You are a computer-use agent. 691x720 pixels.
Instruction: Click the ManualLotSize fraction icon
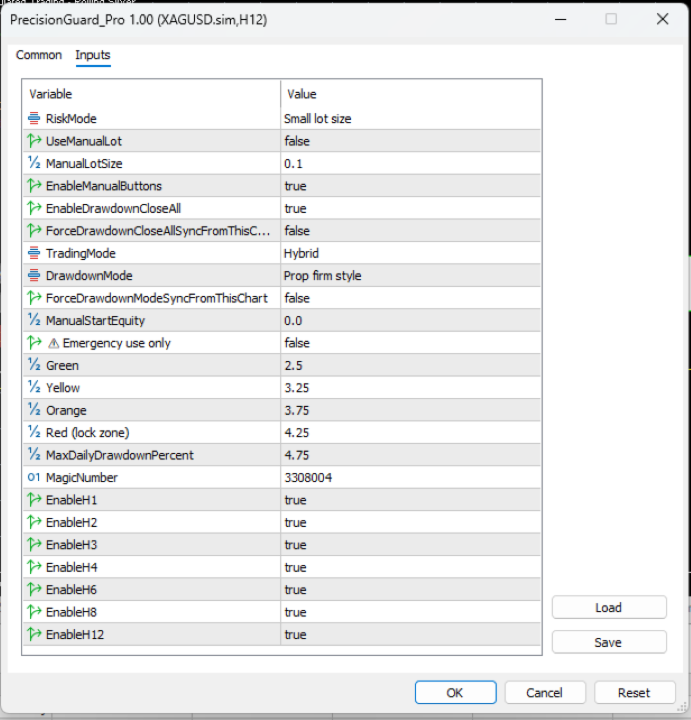pos(34,163)
